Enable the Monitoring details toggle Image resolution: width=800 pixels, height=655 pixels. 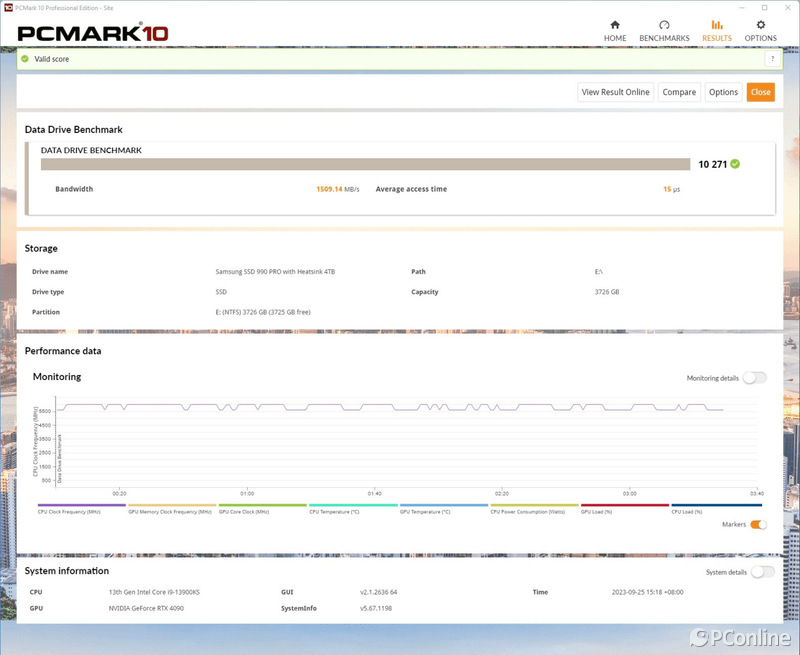pos(754,378)
